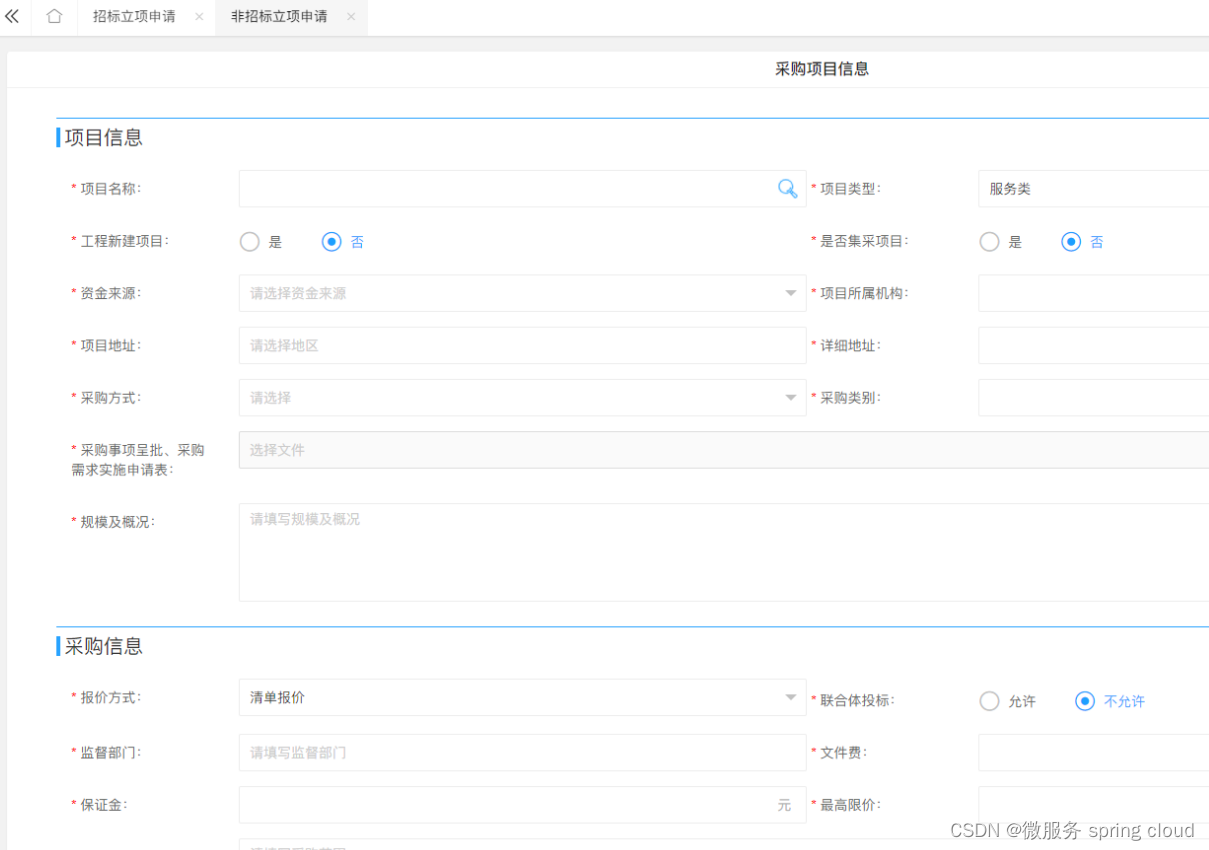Viewport: 1209px width, 850px height.
Task: Click the 规模及概况 text area
Action: pyautogui.click(x=724, y=552)
